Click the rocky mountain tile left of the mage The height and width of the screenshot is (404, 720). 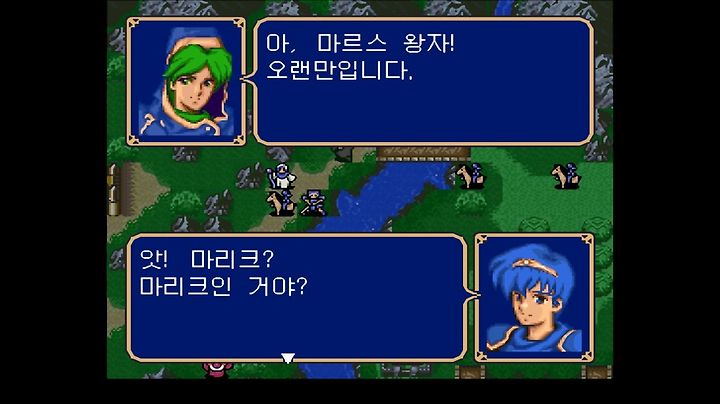point(250,176)
